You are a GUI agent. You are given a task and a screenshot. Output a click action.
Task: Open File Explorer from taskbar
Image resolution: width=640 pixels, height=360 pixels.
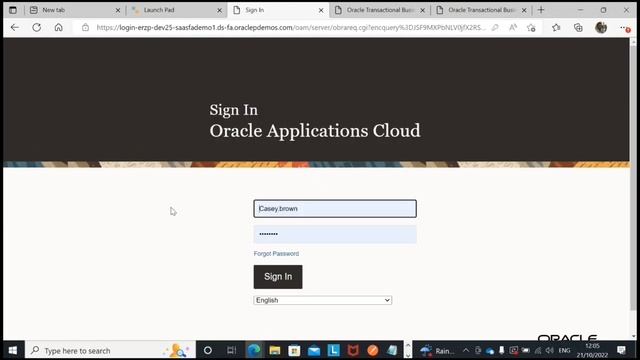click(275, 350)
